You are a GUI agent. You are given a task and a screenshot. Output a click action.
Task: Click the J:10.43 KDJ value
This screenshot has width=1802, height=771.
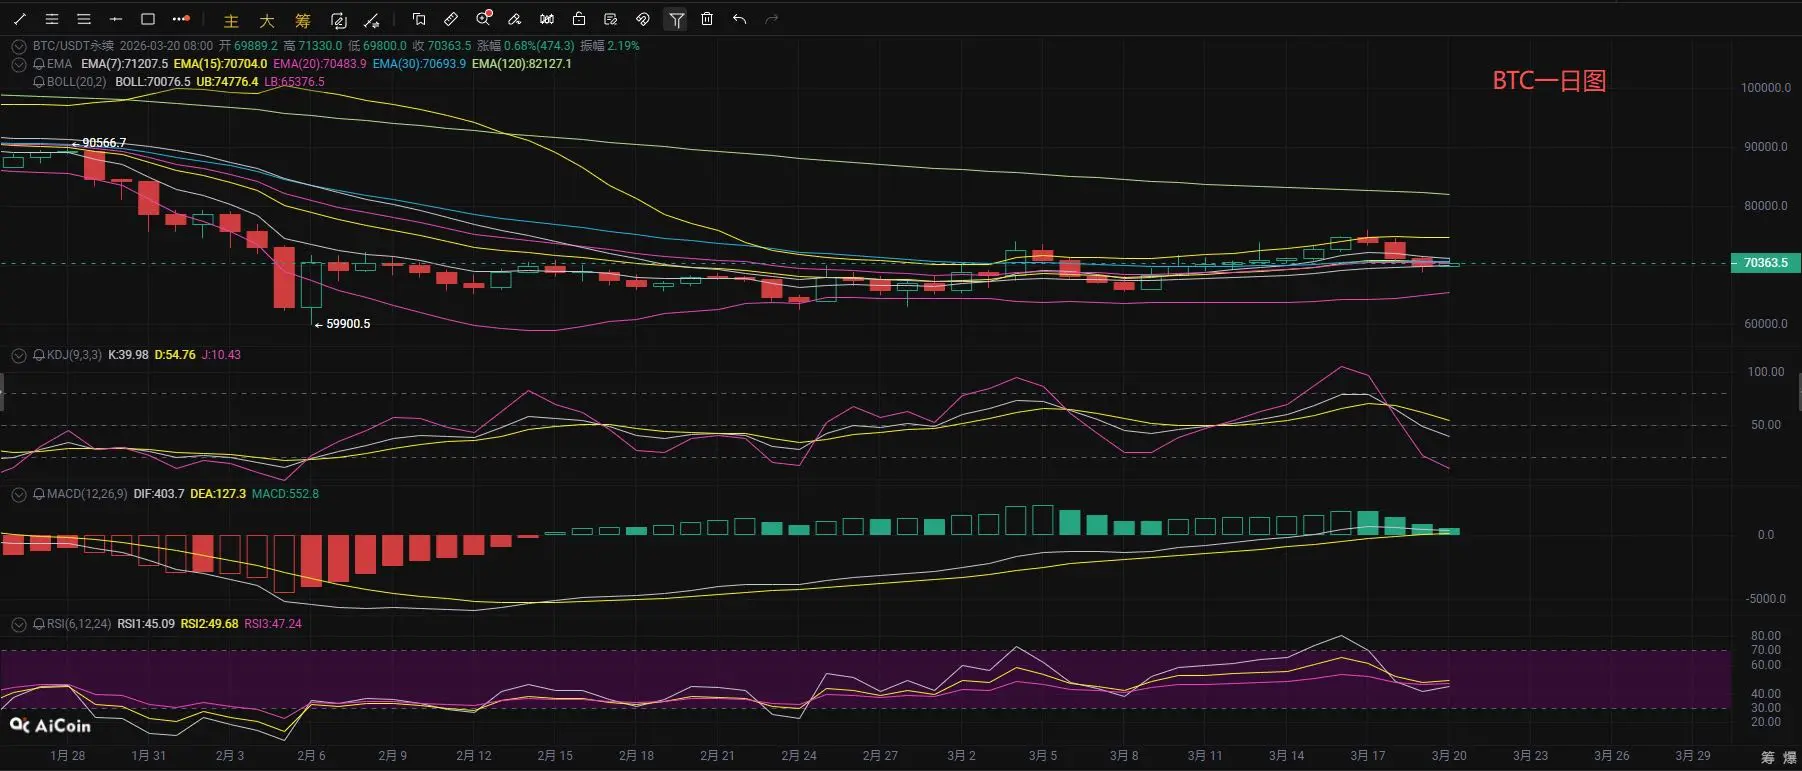point(221,355)
